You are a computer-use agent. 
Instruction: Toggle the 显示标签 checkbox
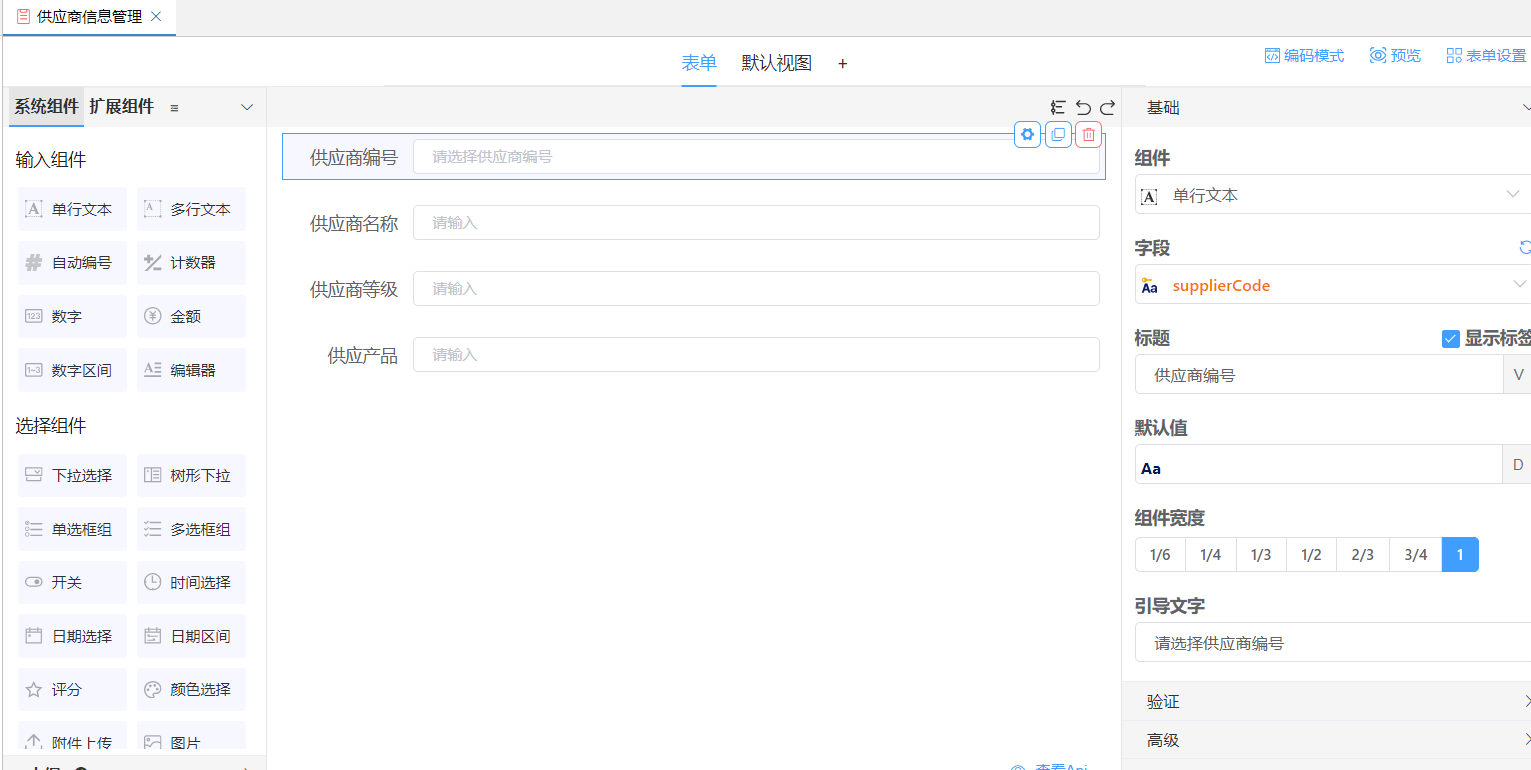1451,339
